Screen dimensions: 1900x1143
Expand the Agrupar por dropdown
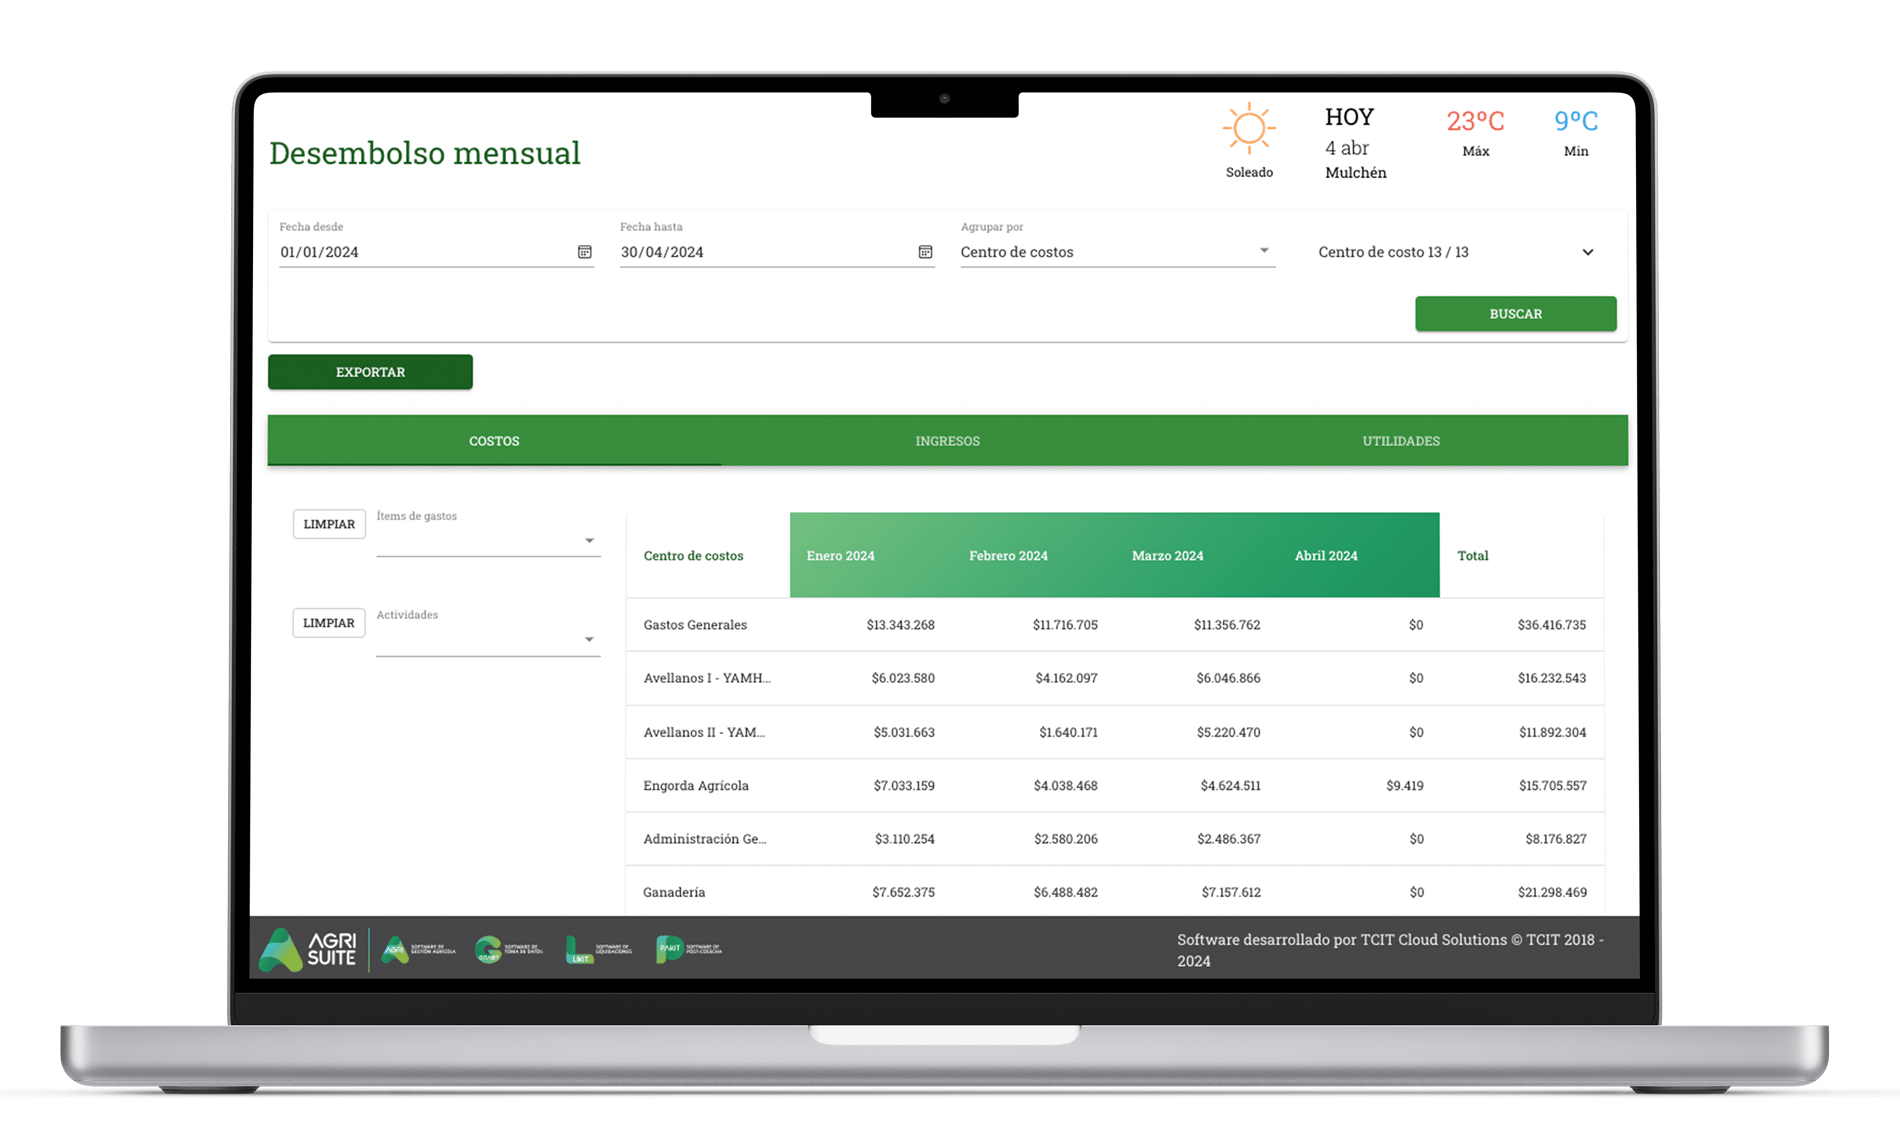click(x=1117, y=251)
